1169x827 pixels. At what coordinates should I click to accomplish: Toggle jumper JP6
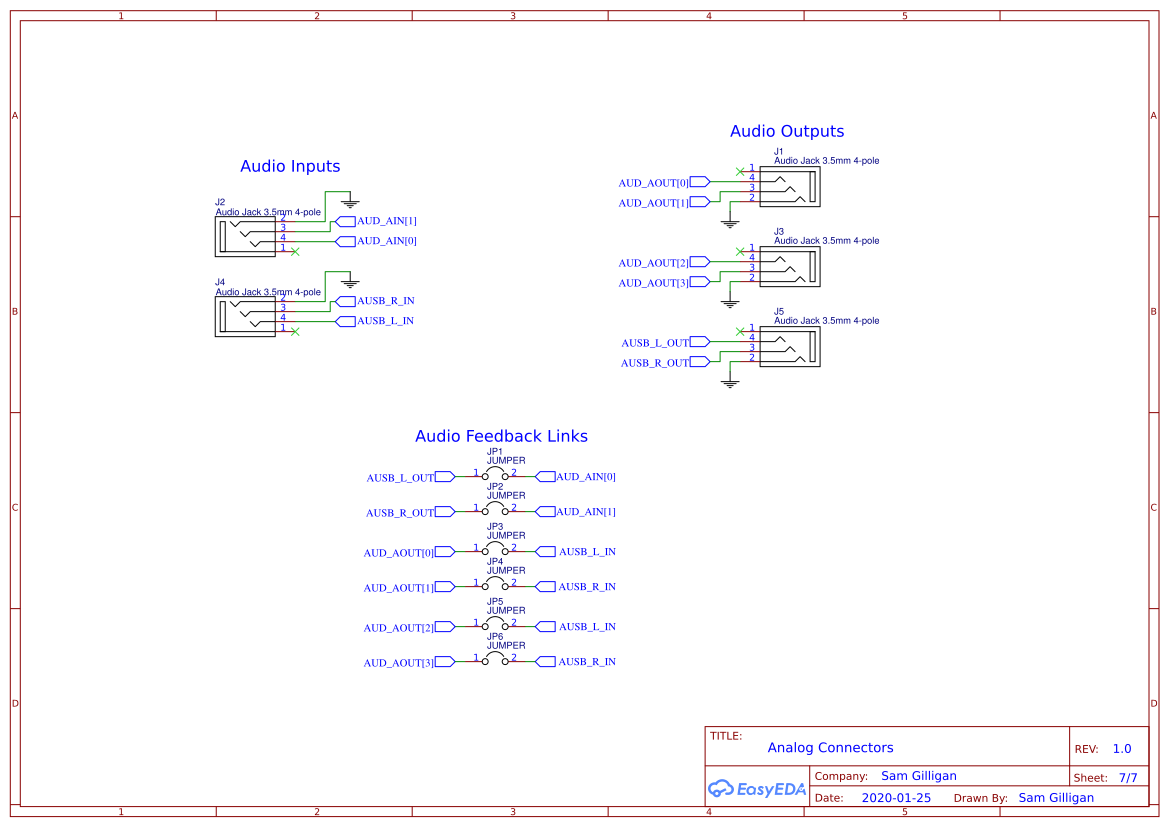tap(493, 656)
